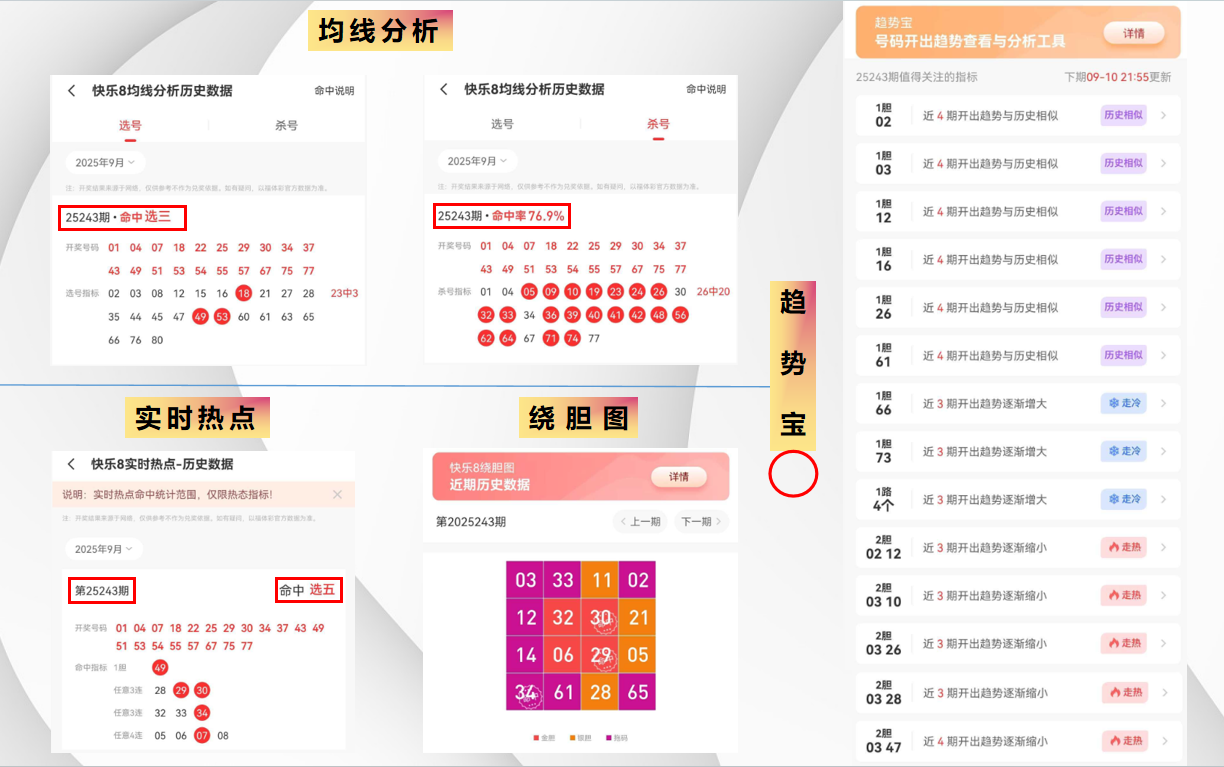Screen dimensions: 1224x767
Task: Close the 说明 notice banner
Action: pyautogui.click(x=337, y=494)
